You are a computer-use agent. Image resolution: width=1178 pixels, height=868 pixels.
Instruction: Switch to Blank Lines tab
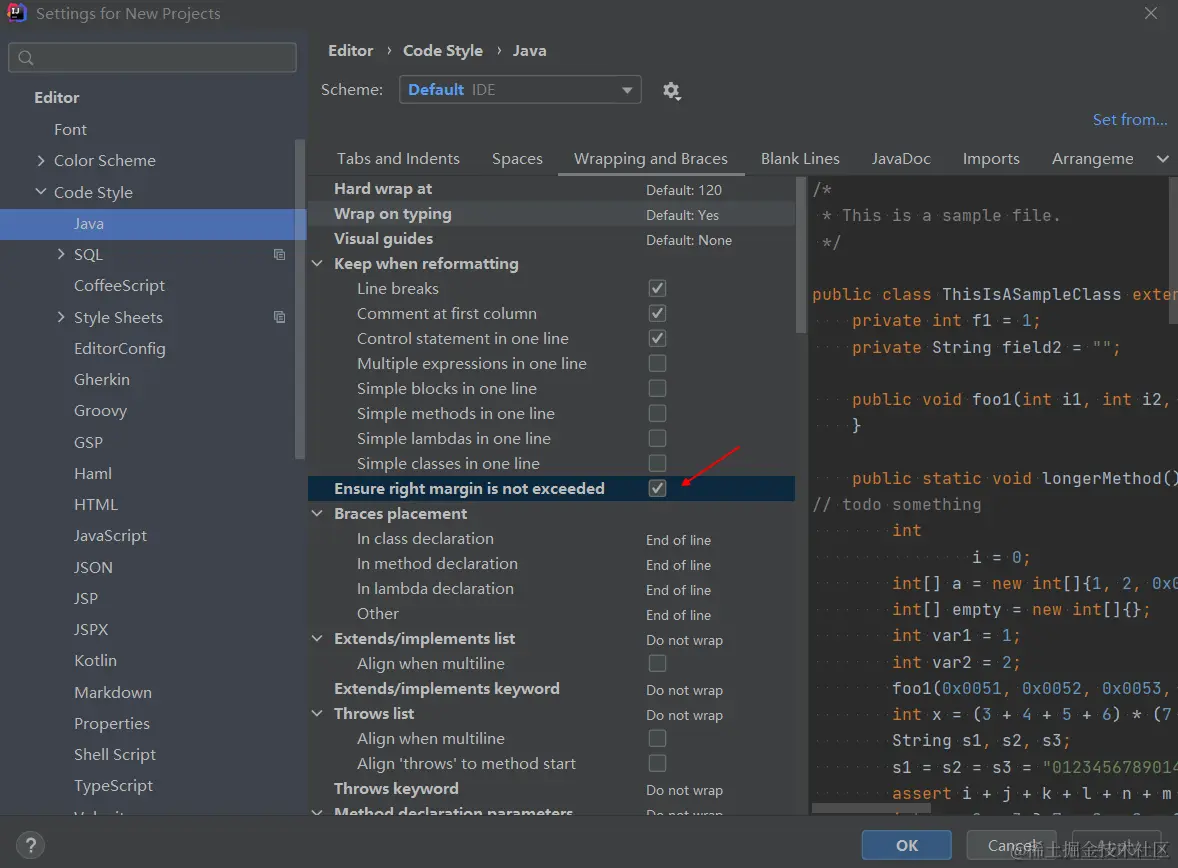coord(800,159)
